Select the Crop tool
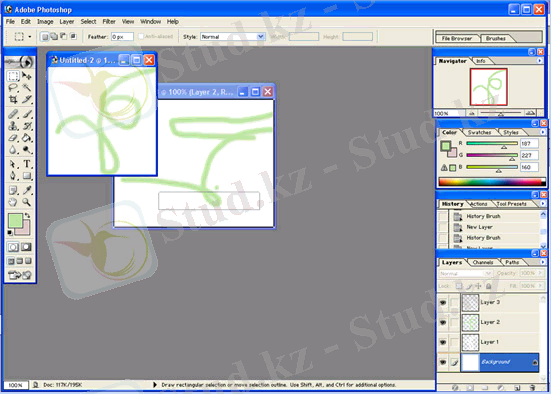 tap(13, 99)
